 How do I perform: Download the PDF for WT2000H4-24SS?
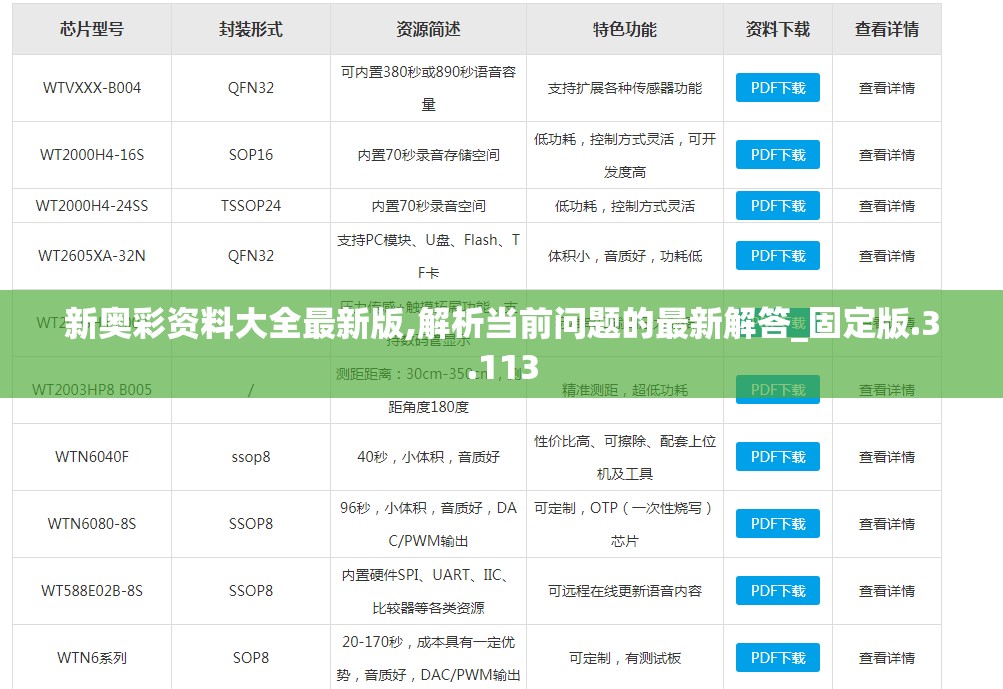coord(777,206)
